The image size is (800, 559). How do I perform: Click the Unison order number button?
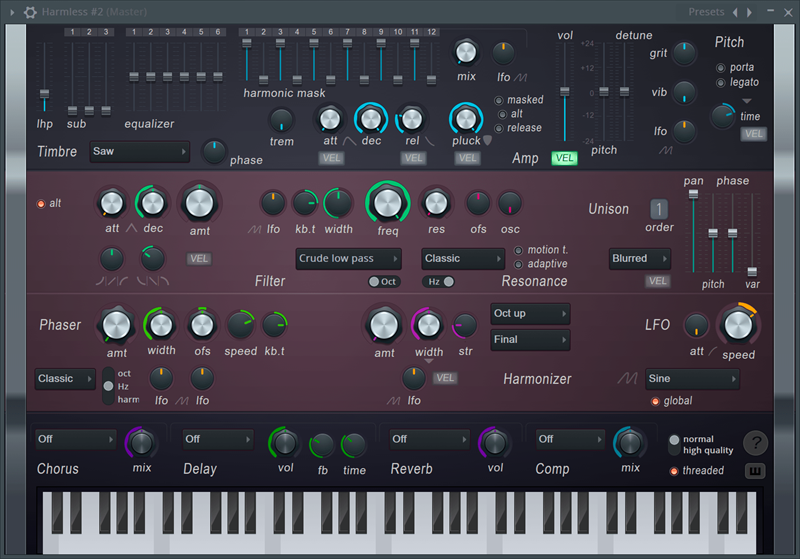[x=659, y=209]
